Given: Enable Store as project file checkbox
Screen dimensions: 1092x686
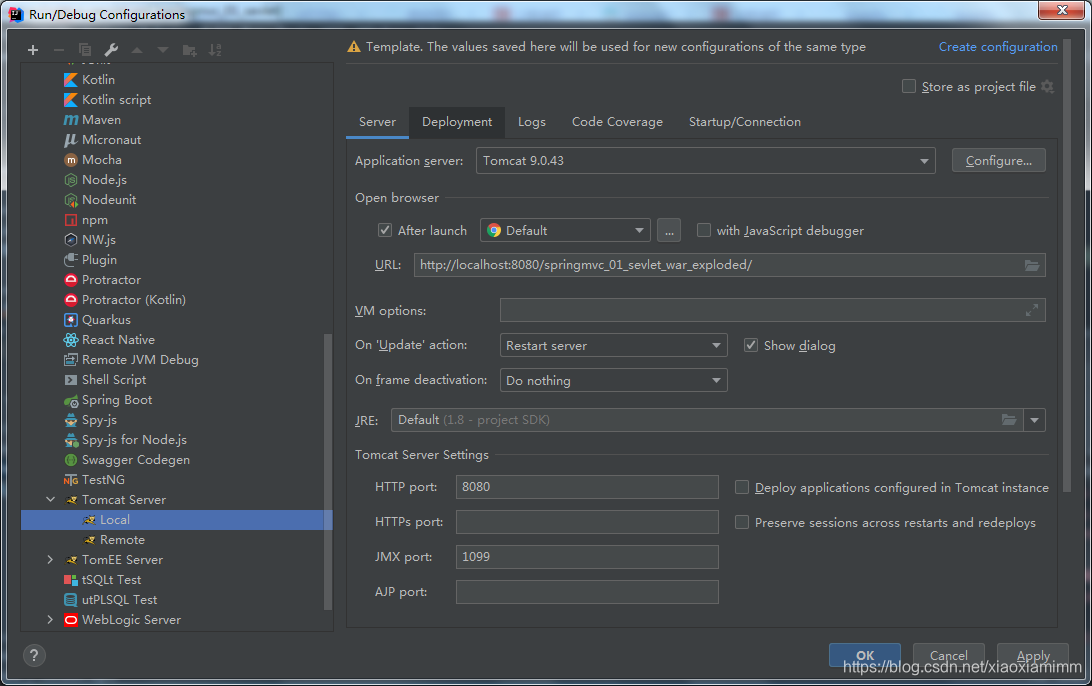Looking at the screenshot, I should pyautogui.click(x=909, y=86).
